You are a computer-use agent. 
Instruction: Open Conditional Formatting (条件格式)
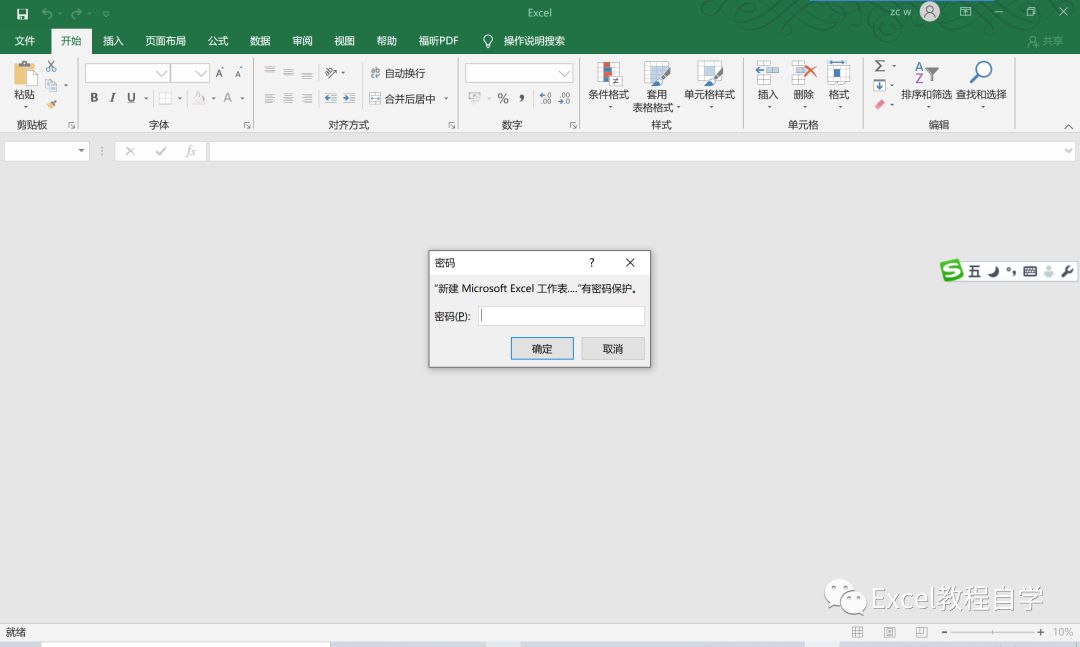(x=609, y=85)
